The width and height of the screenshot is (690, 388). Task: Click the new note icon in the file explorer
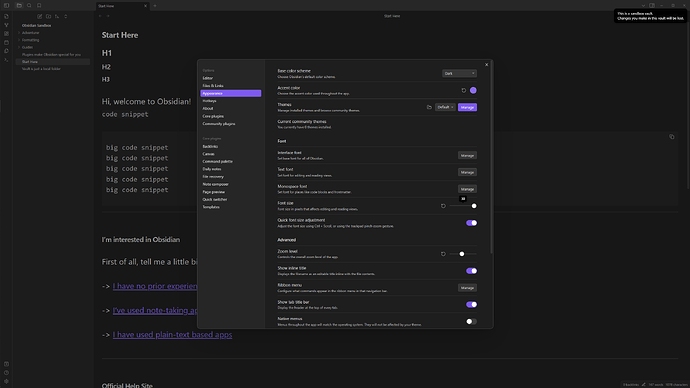tap(40, 16)
